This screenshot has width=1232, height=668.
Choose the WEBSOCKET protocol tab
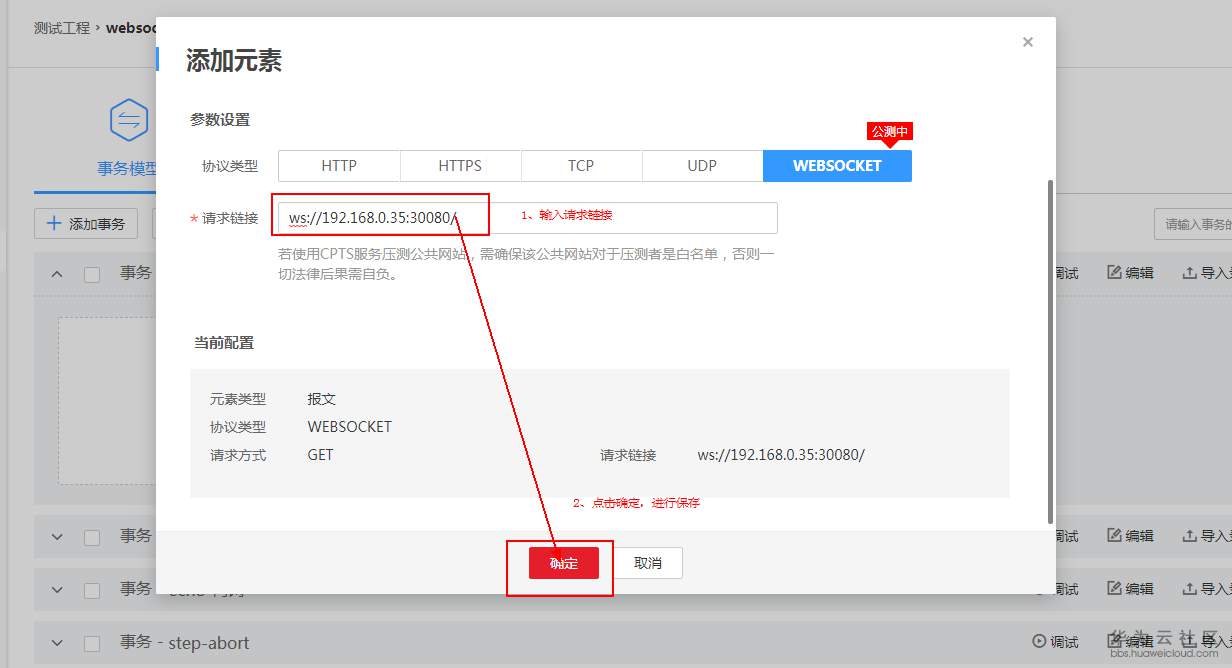pos(837,166)
